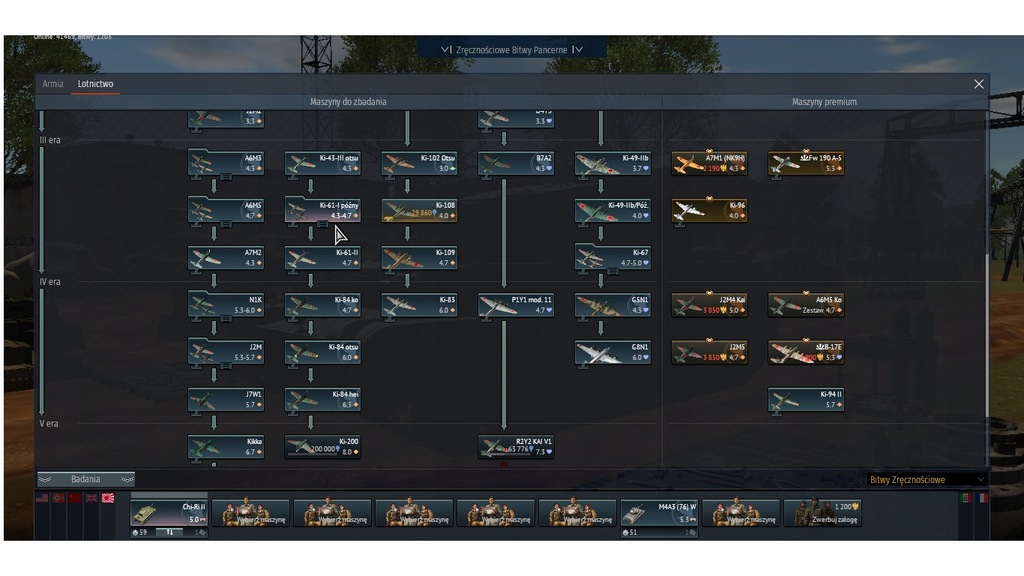
Task: Expand the A6M5 group folder marker
Action: tap(226, 224)
